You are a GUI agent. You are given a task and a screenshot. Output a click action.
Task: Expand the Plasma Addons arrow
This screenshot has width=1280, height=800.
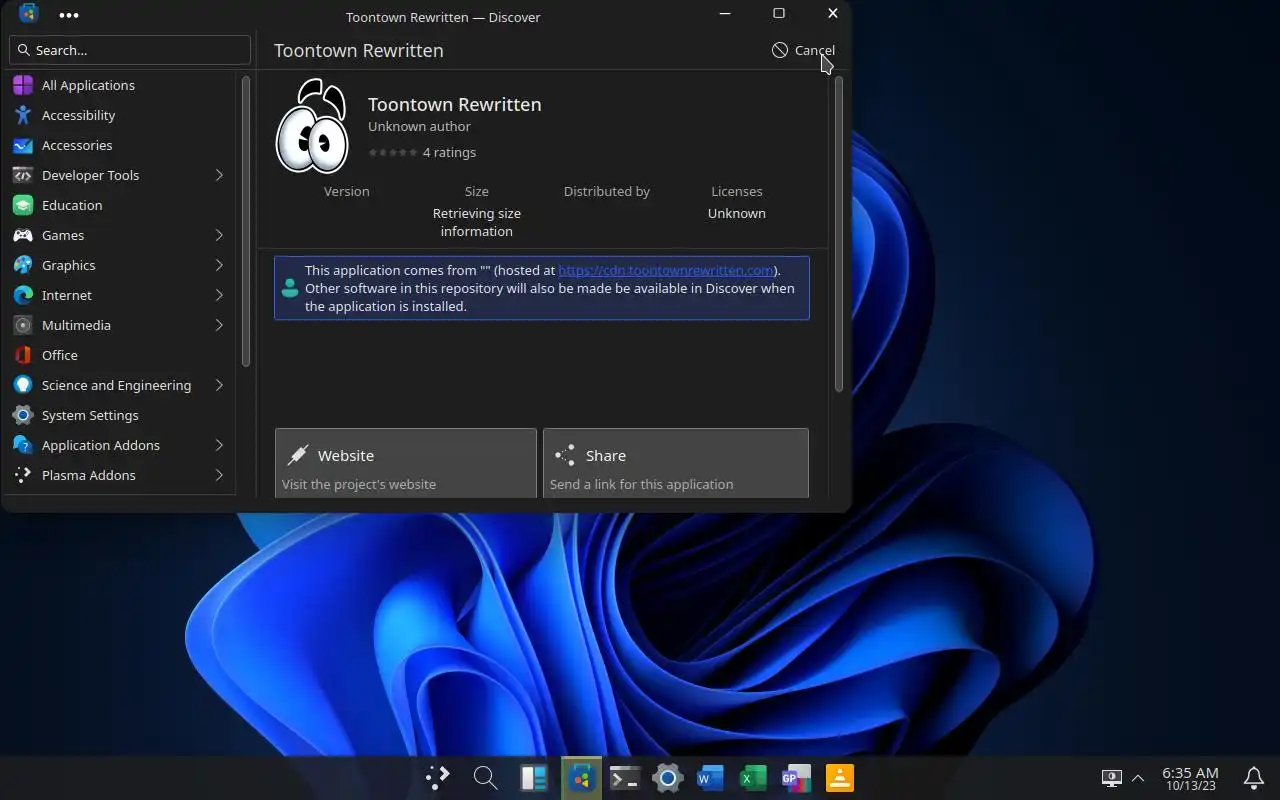pos(219,475)
